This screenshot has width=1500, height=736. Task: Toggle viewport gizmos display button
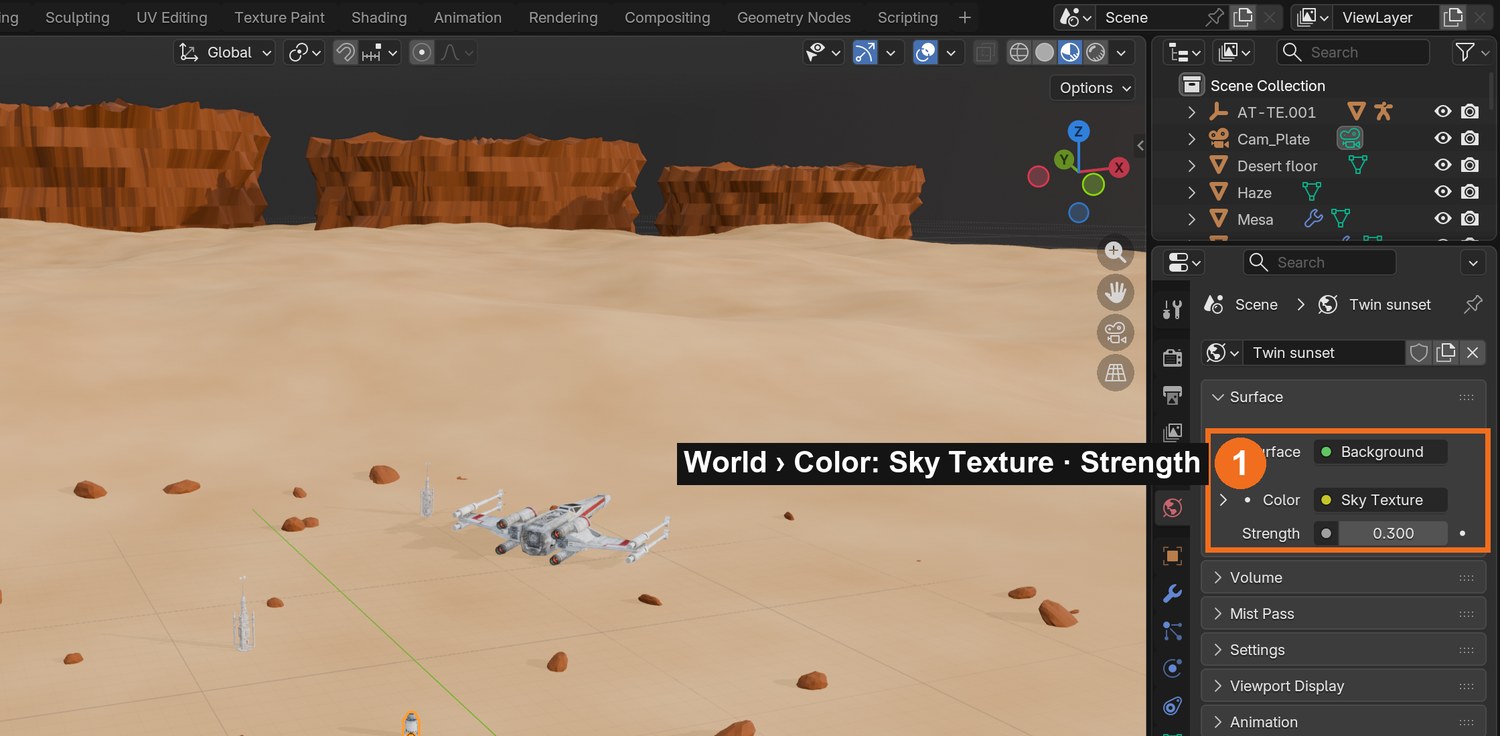point(864,53)
